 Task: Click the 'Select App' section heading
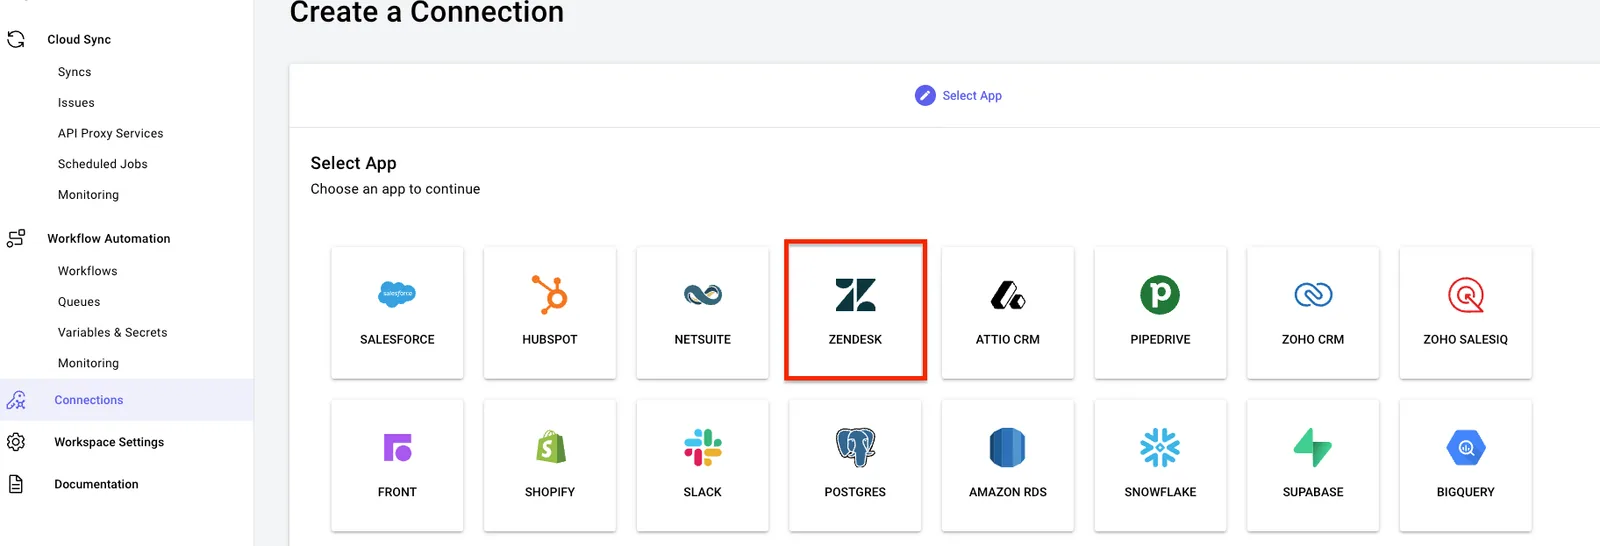353,163
